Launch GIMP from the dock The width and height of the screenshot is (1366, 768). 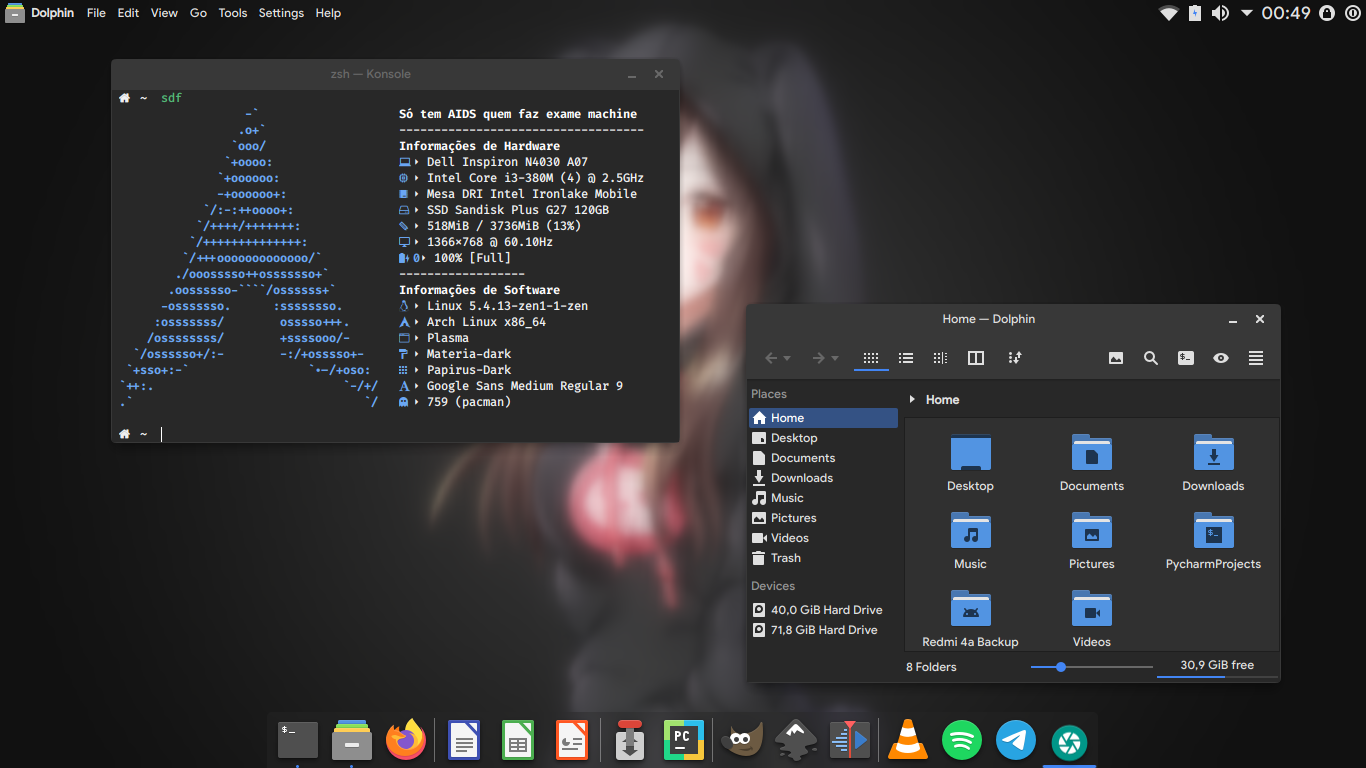click(x=742, y=741)
